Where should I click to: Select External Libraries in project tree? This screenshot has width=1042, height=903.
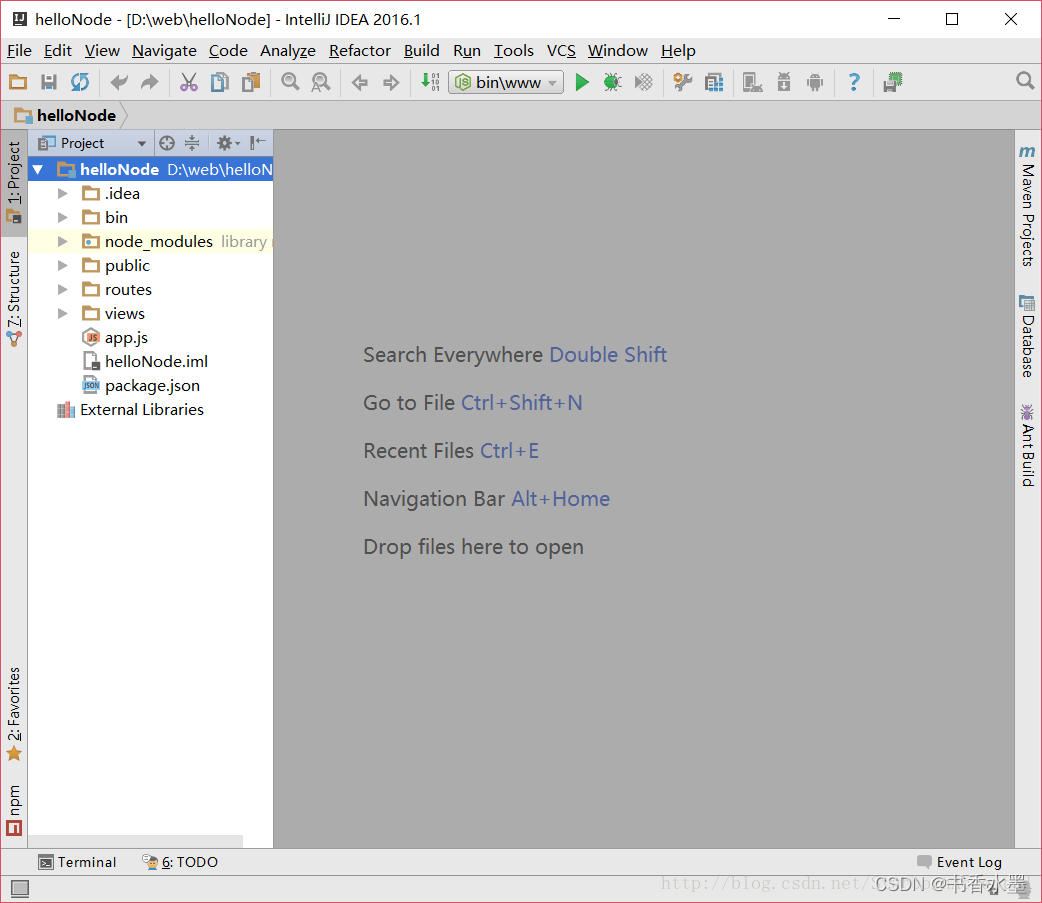point(130,409)
